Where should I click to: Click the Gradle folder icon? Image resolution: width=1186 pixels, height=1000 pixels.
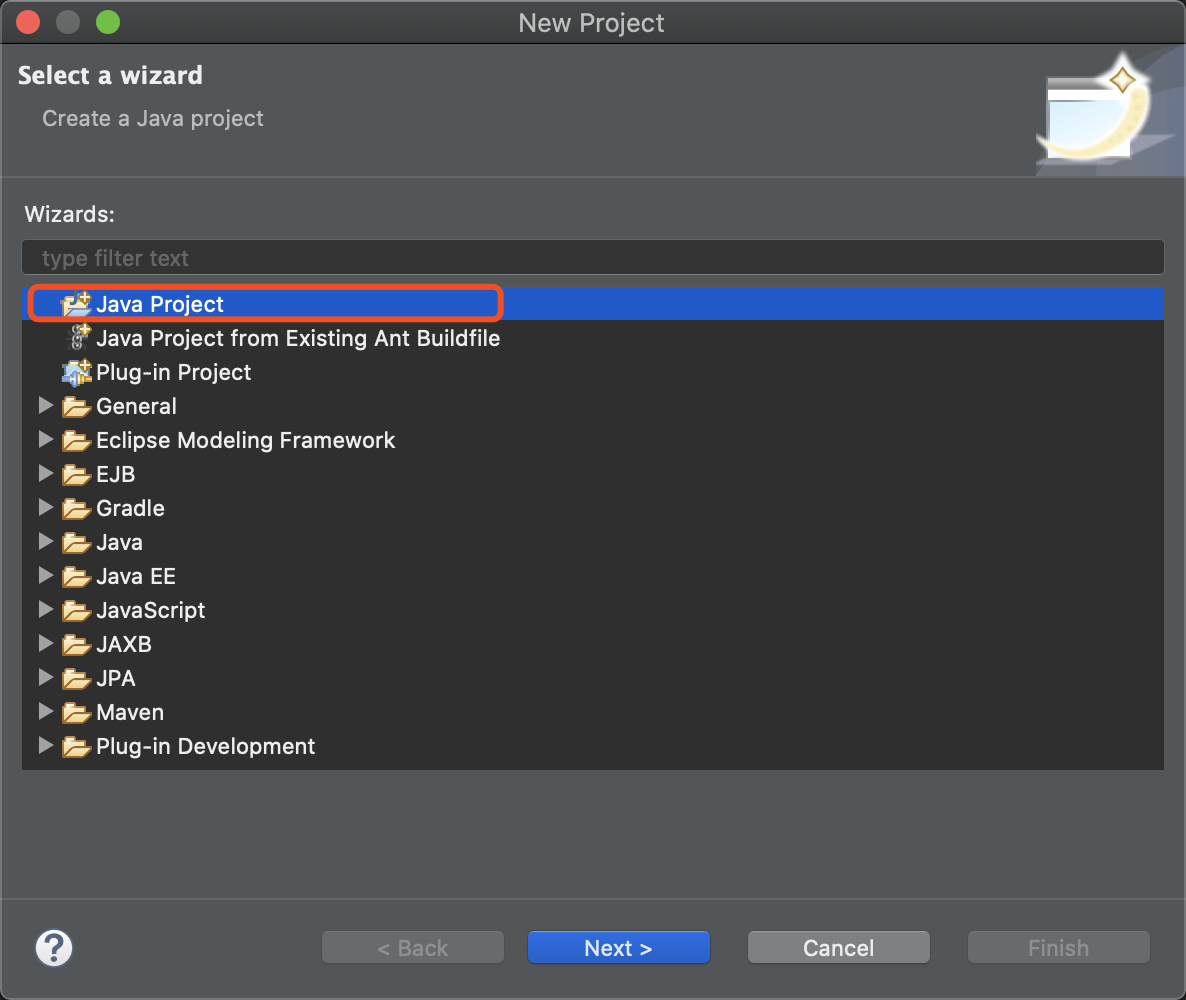point(76,509)
